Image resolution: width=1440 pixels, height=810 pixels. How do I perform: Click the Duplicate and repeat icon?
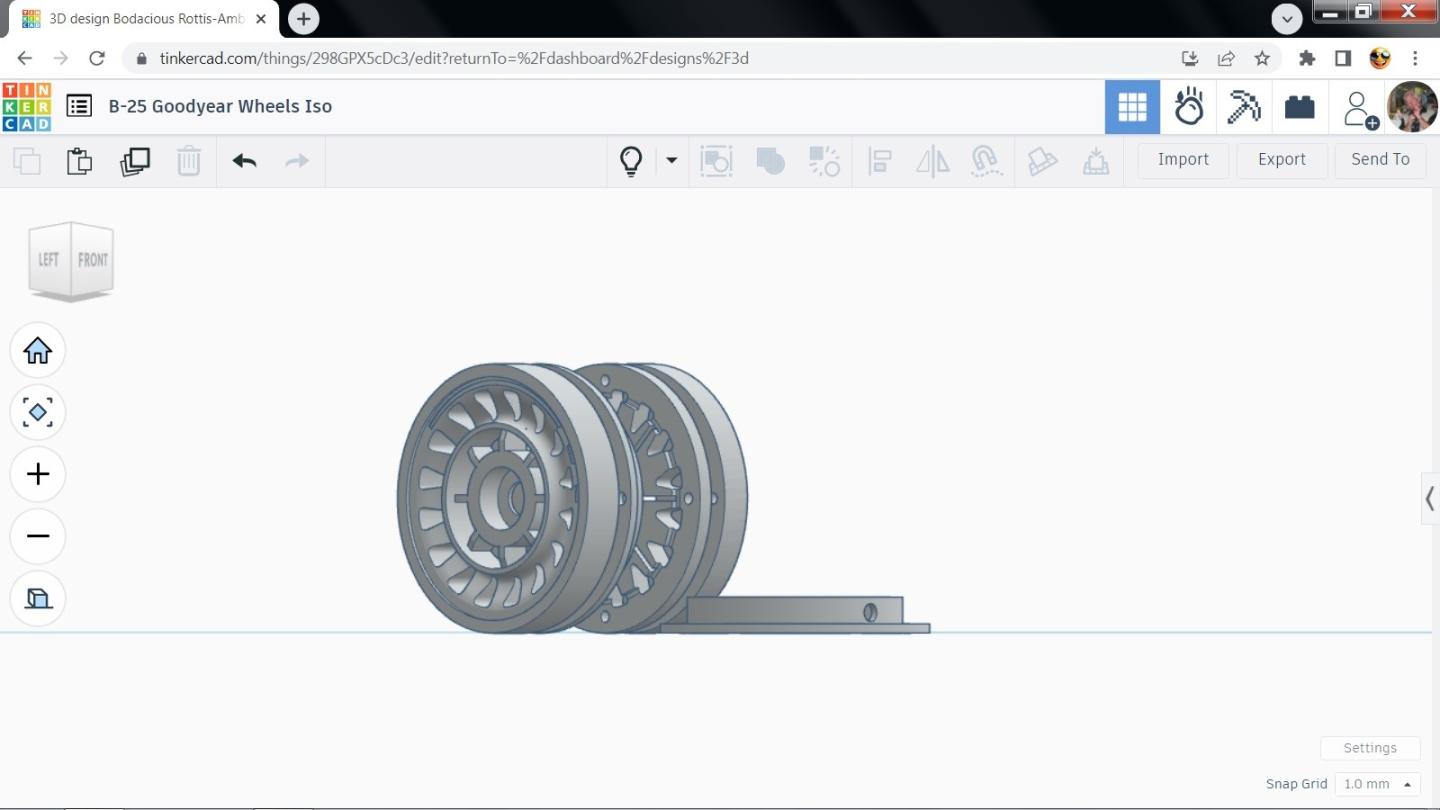coord(134,161)
